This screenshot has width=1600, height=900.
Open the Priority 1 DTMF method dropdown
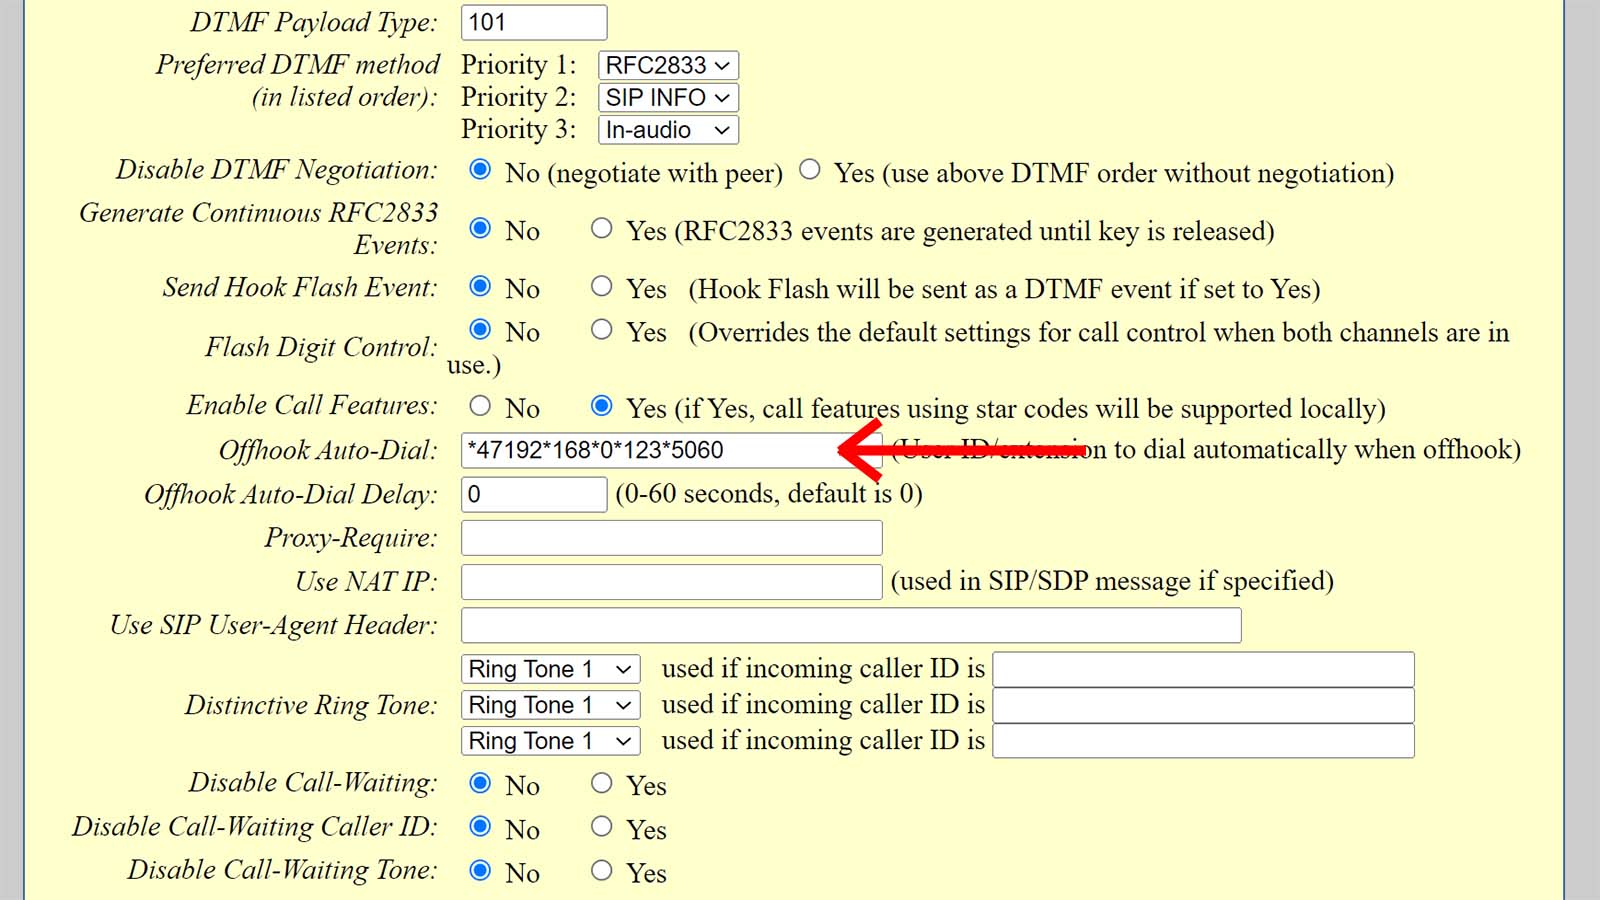668,65
